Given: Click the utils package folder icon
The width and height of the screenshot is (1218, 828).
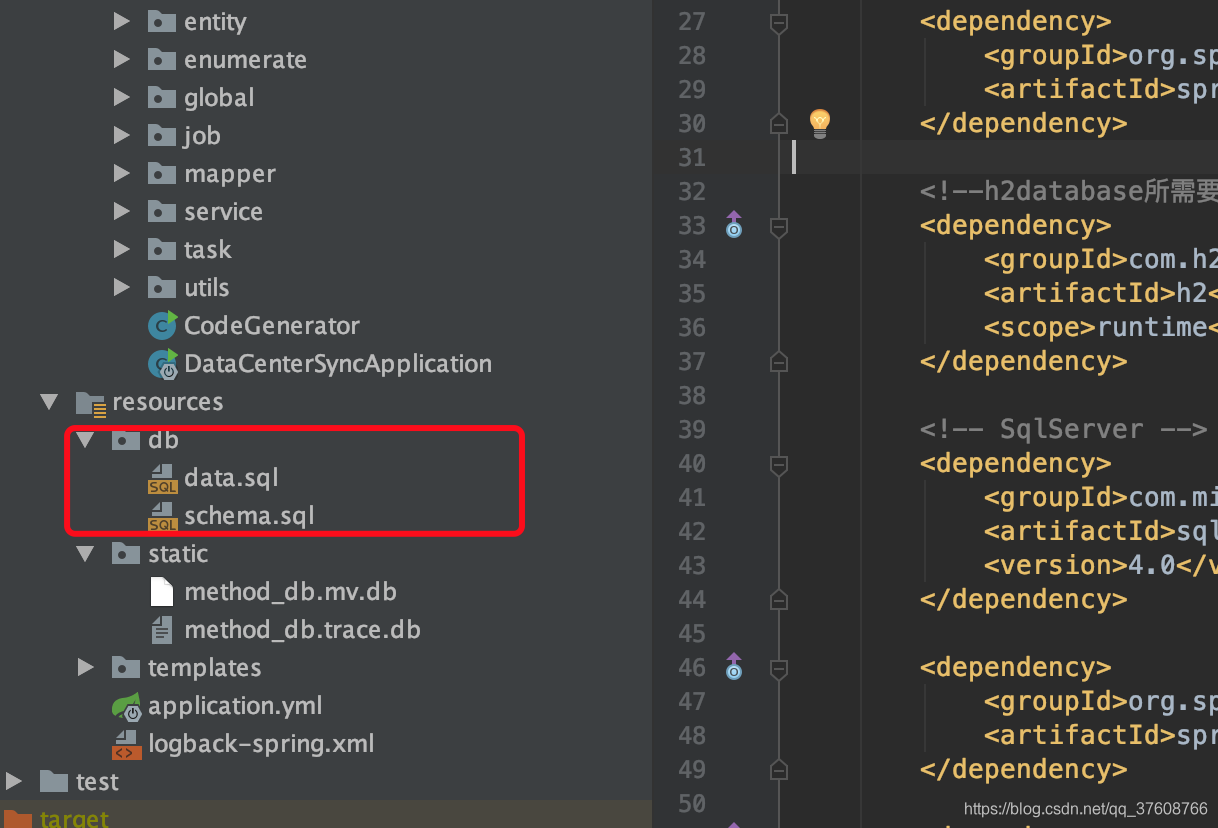Looking at the screenshot, I should (x=162, y=287).
